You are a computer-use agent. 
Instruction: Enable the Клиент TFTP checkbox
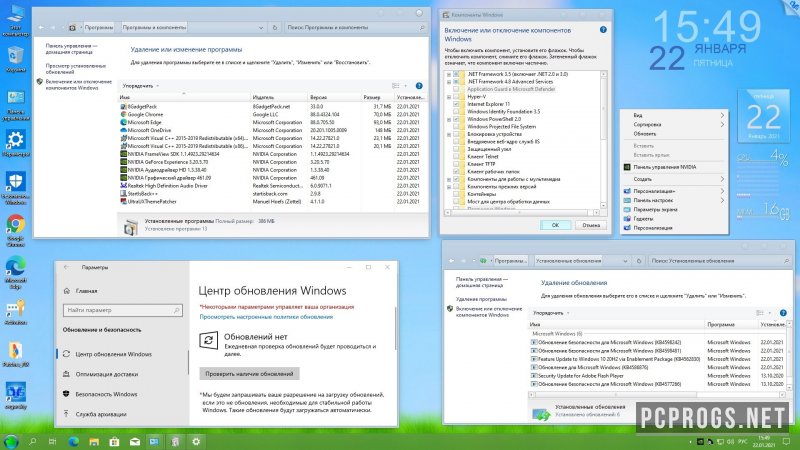[457, 164]
